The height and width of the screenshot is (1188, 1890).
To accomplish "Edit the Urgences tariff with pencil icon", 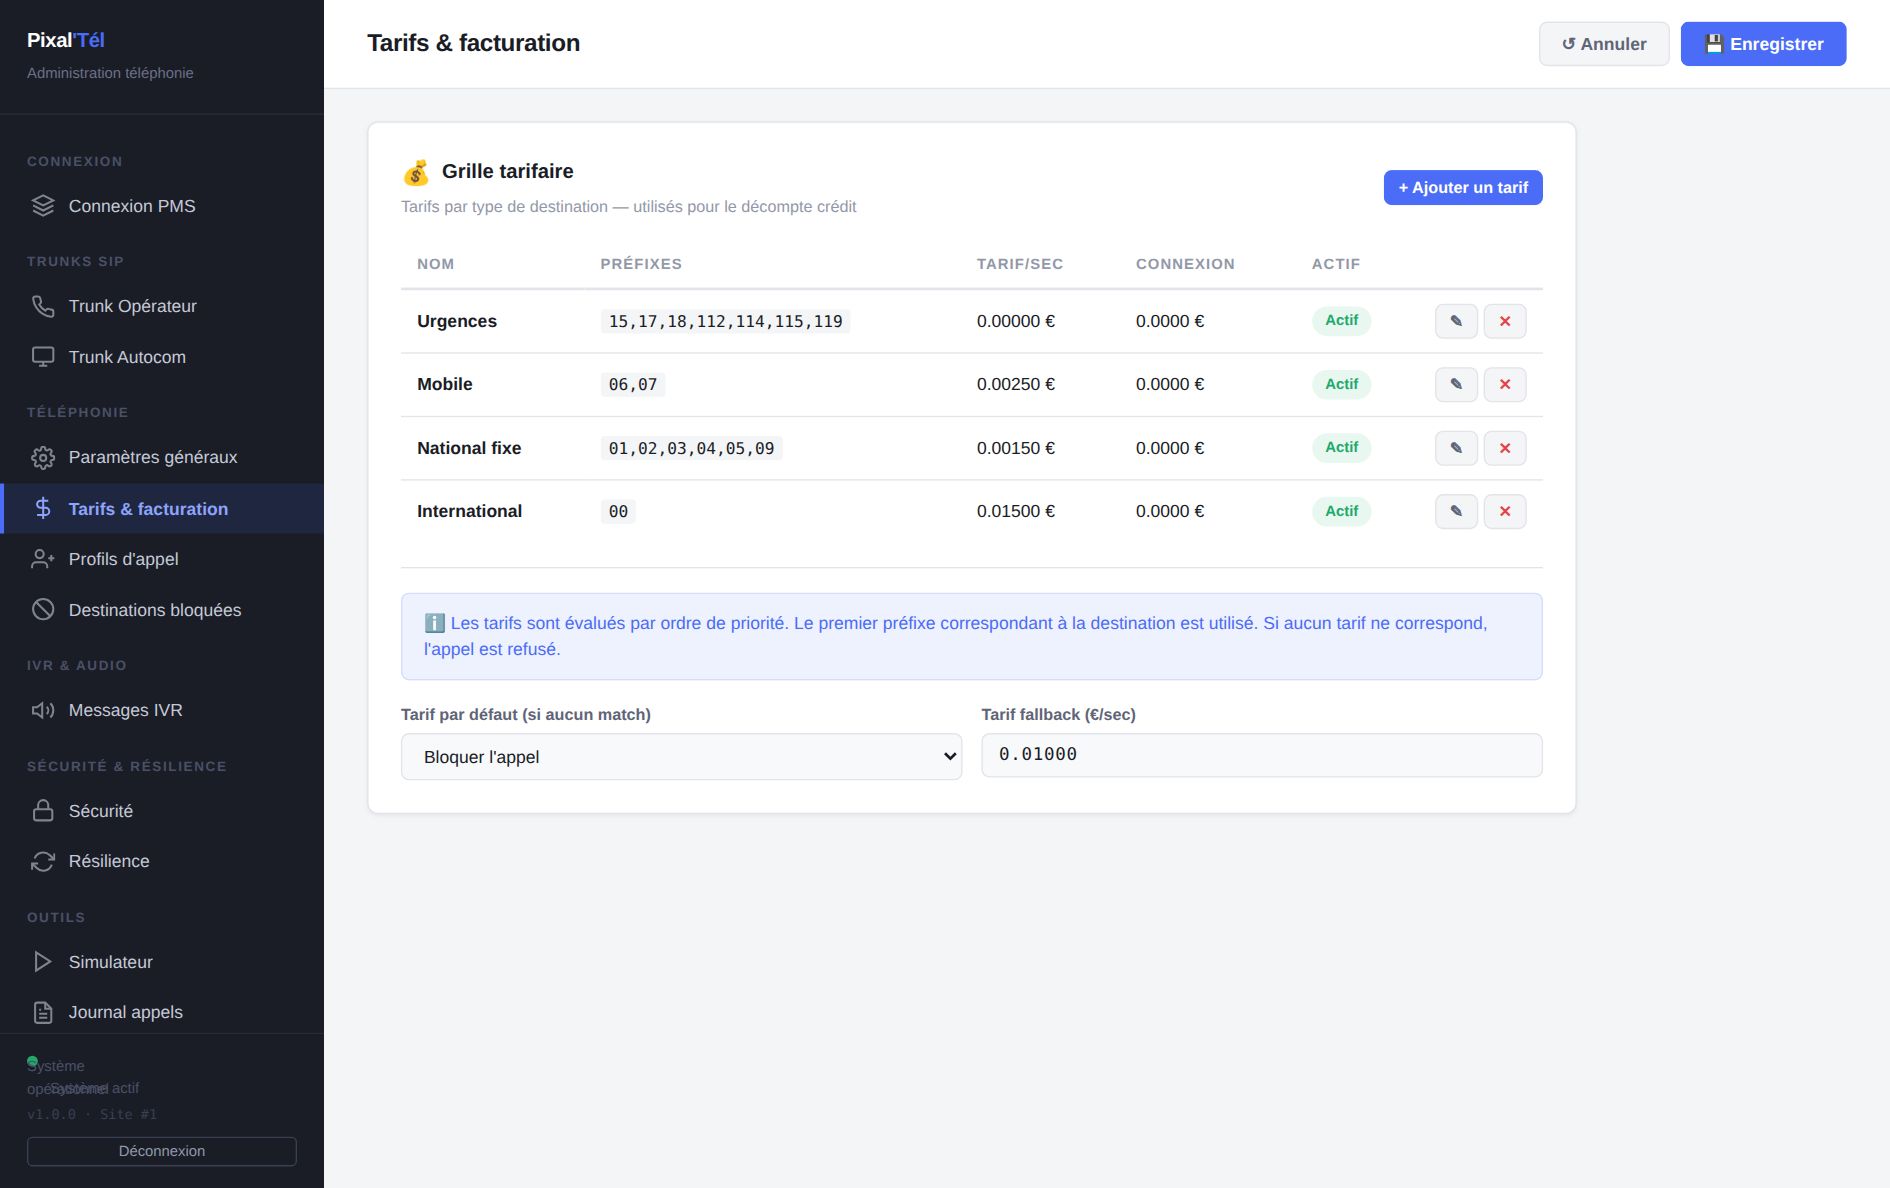I will click(1456, 321).
